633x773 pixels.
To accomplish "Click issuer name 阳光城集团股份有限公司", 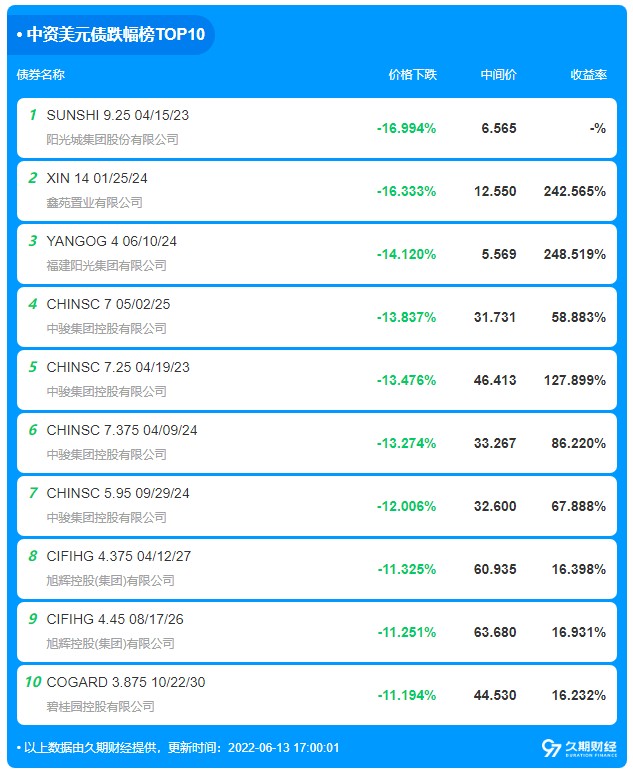I will point(112,140).
